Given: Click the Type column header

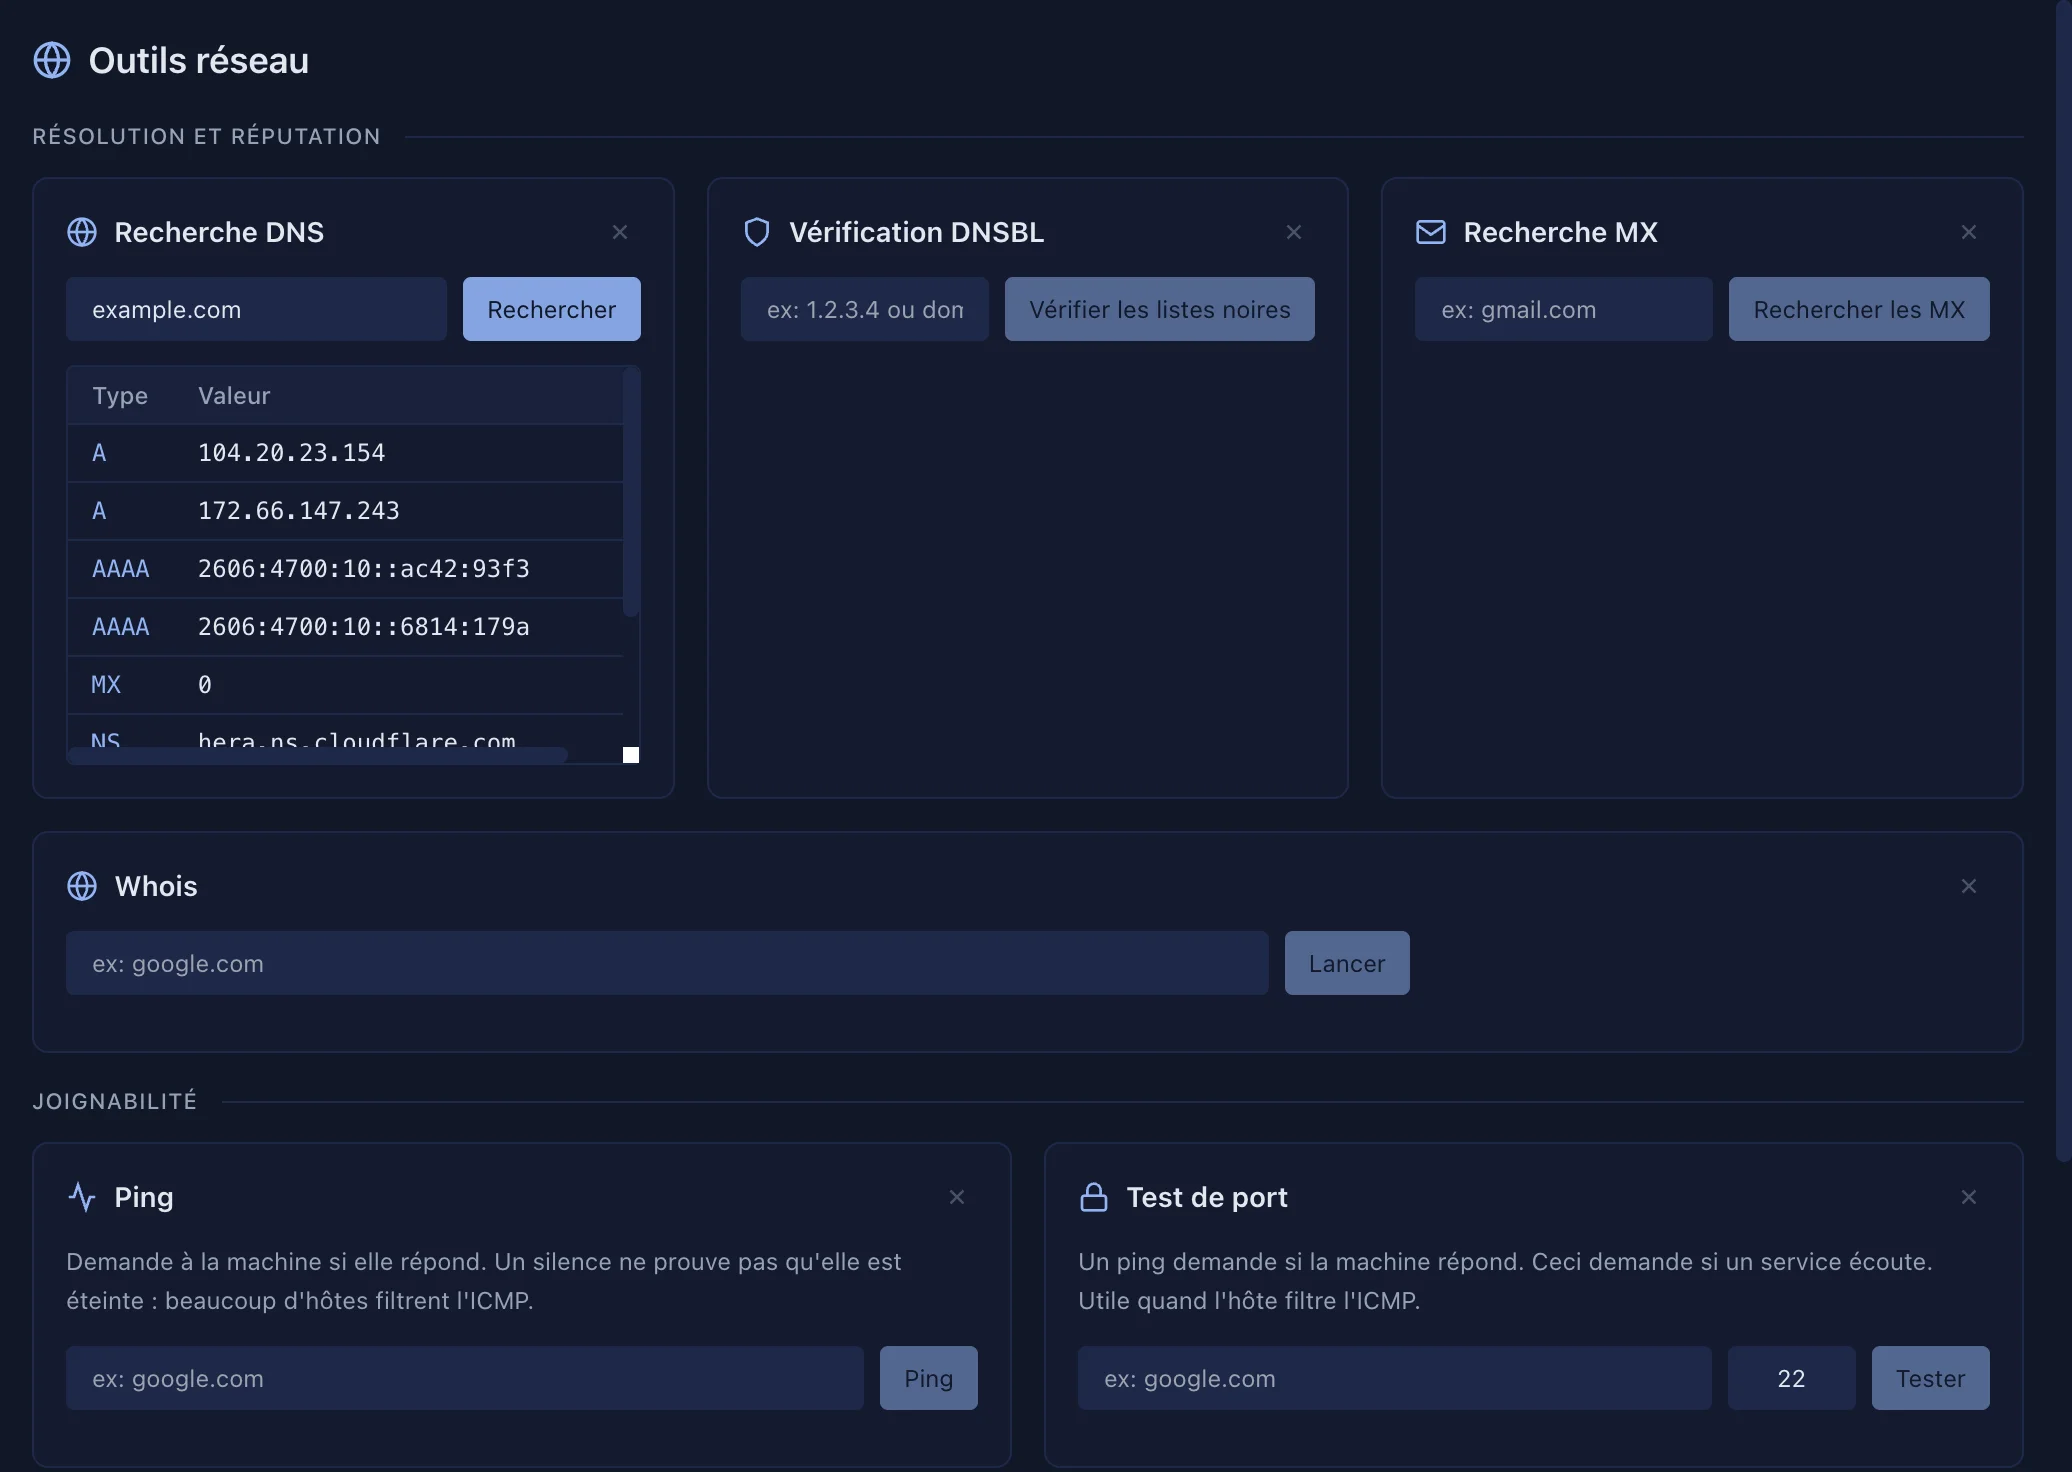Looking at the screenshot, I should pos(120,396).
